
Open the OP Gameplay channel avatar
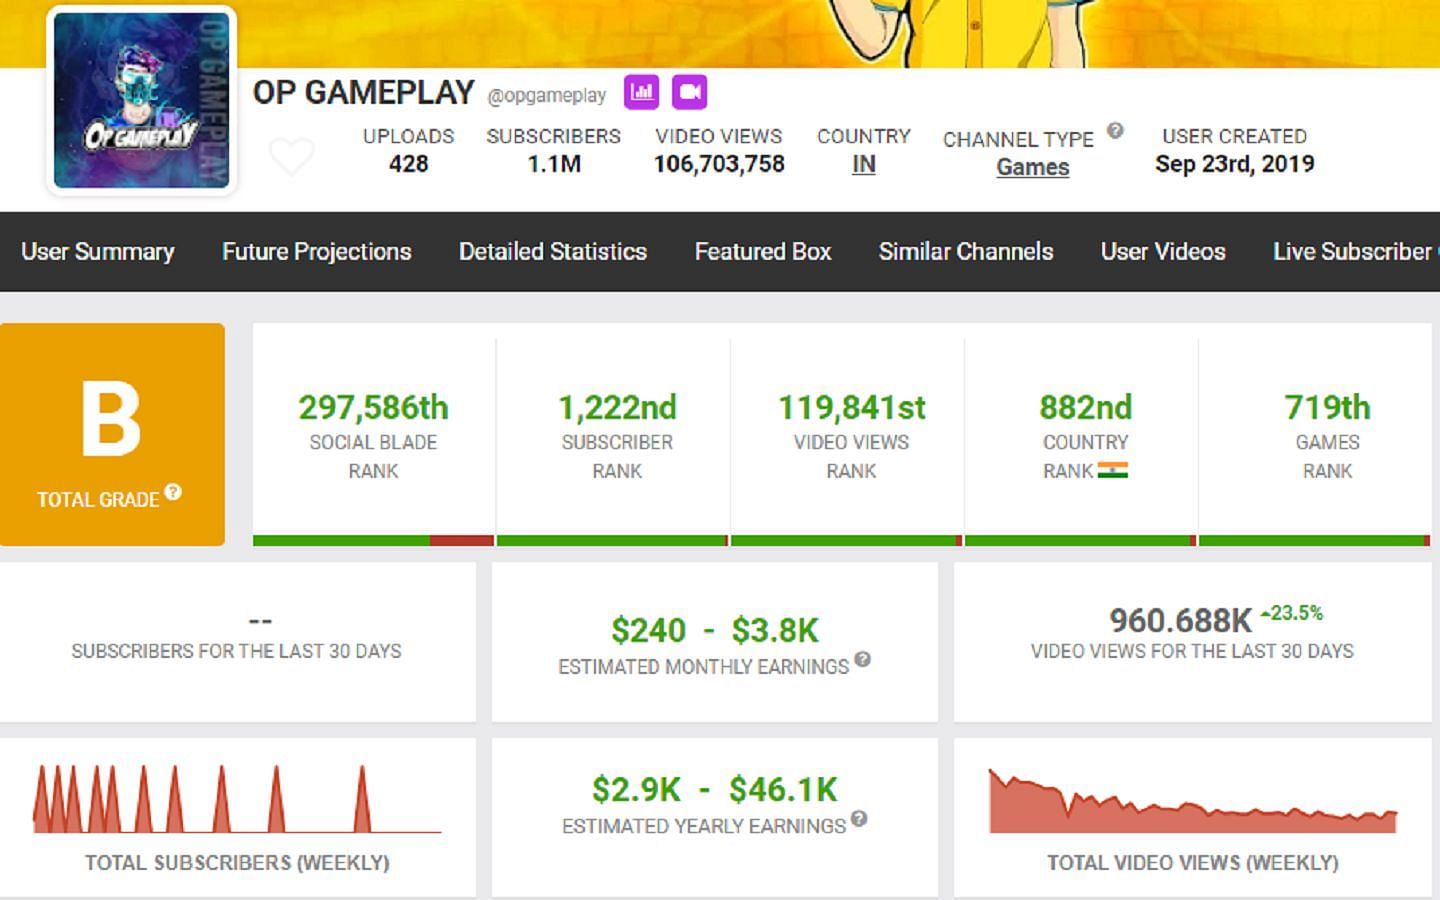[141, 100]
